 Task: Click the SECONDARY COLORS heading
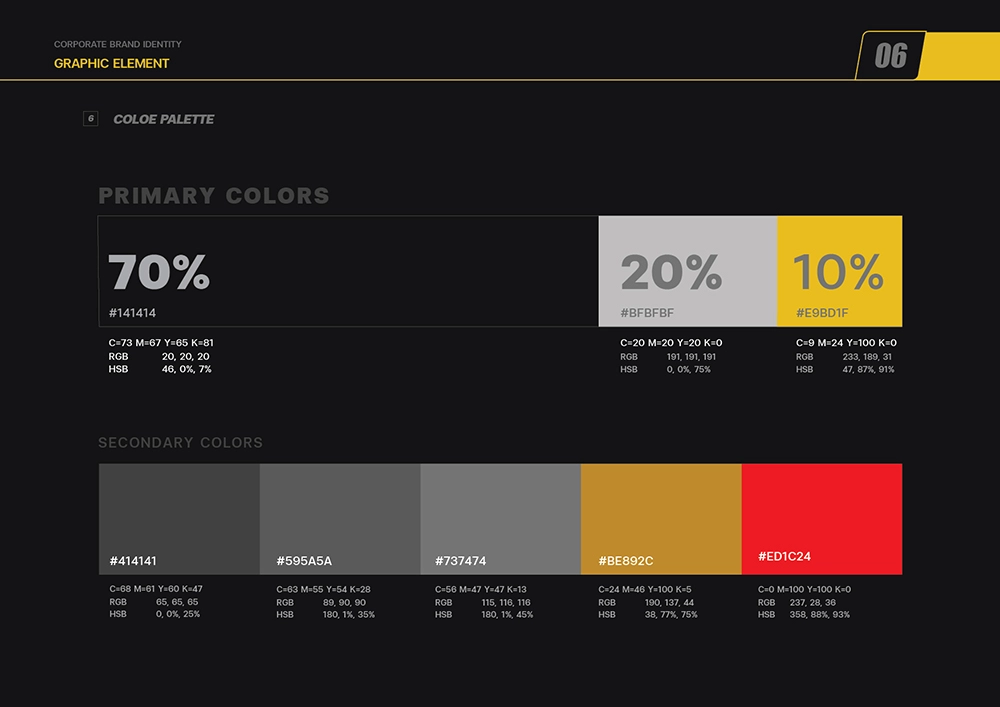(181, 443)
